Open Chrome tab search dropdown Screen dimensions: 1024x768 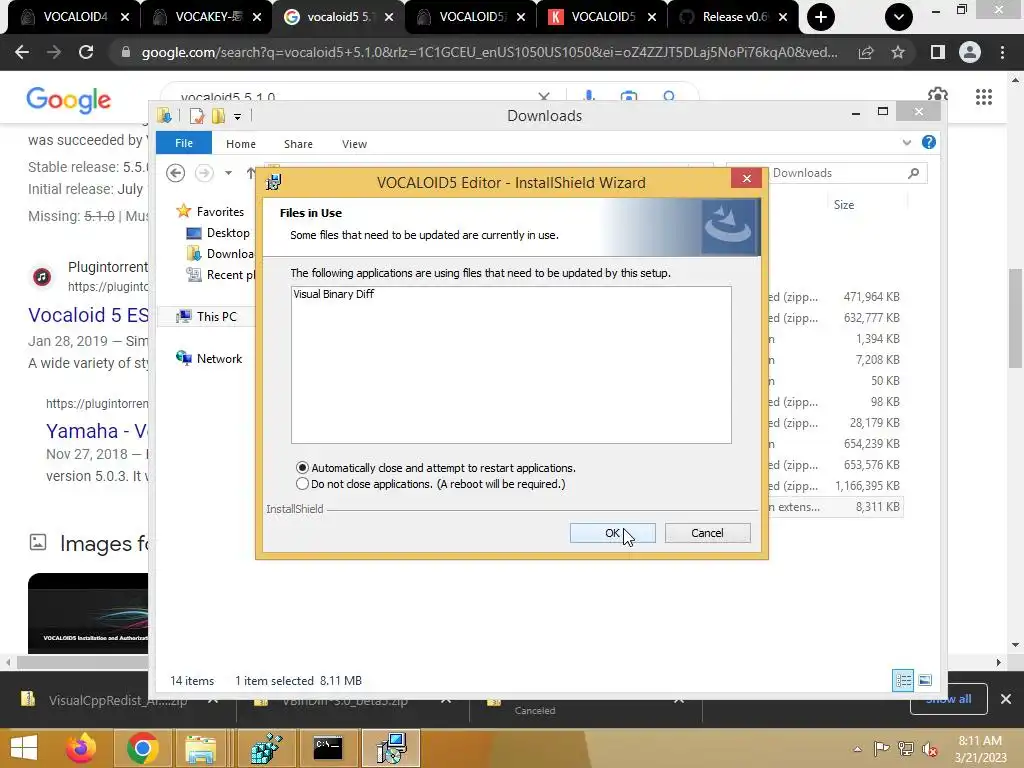pos(899,17)
